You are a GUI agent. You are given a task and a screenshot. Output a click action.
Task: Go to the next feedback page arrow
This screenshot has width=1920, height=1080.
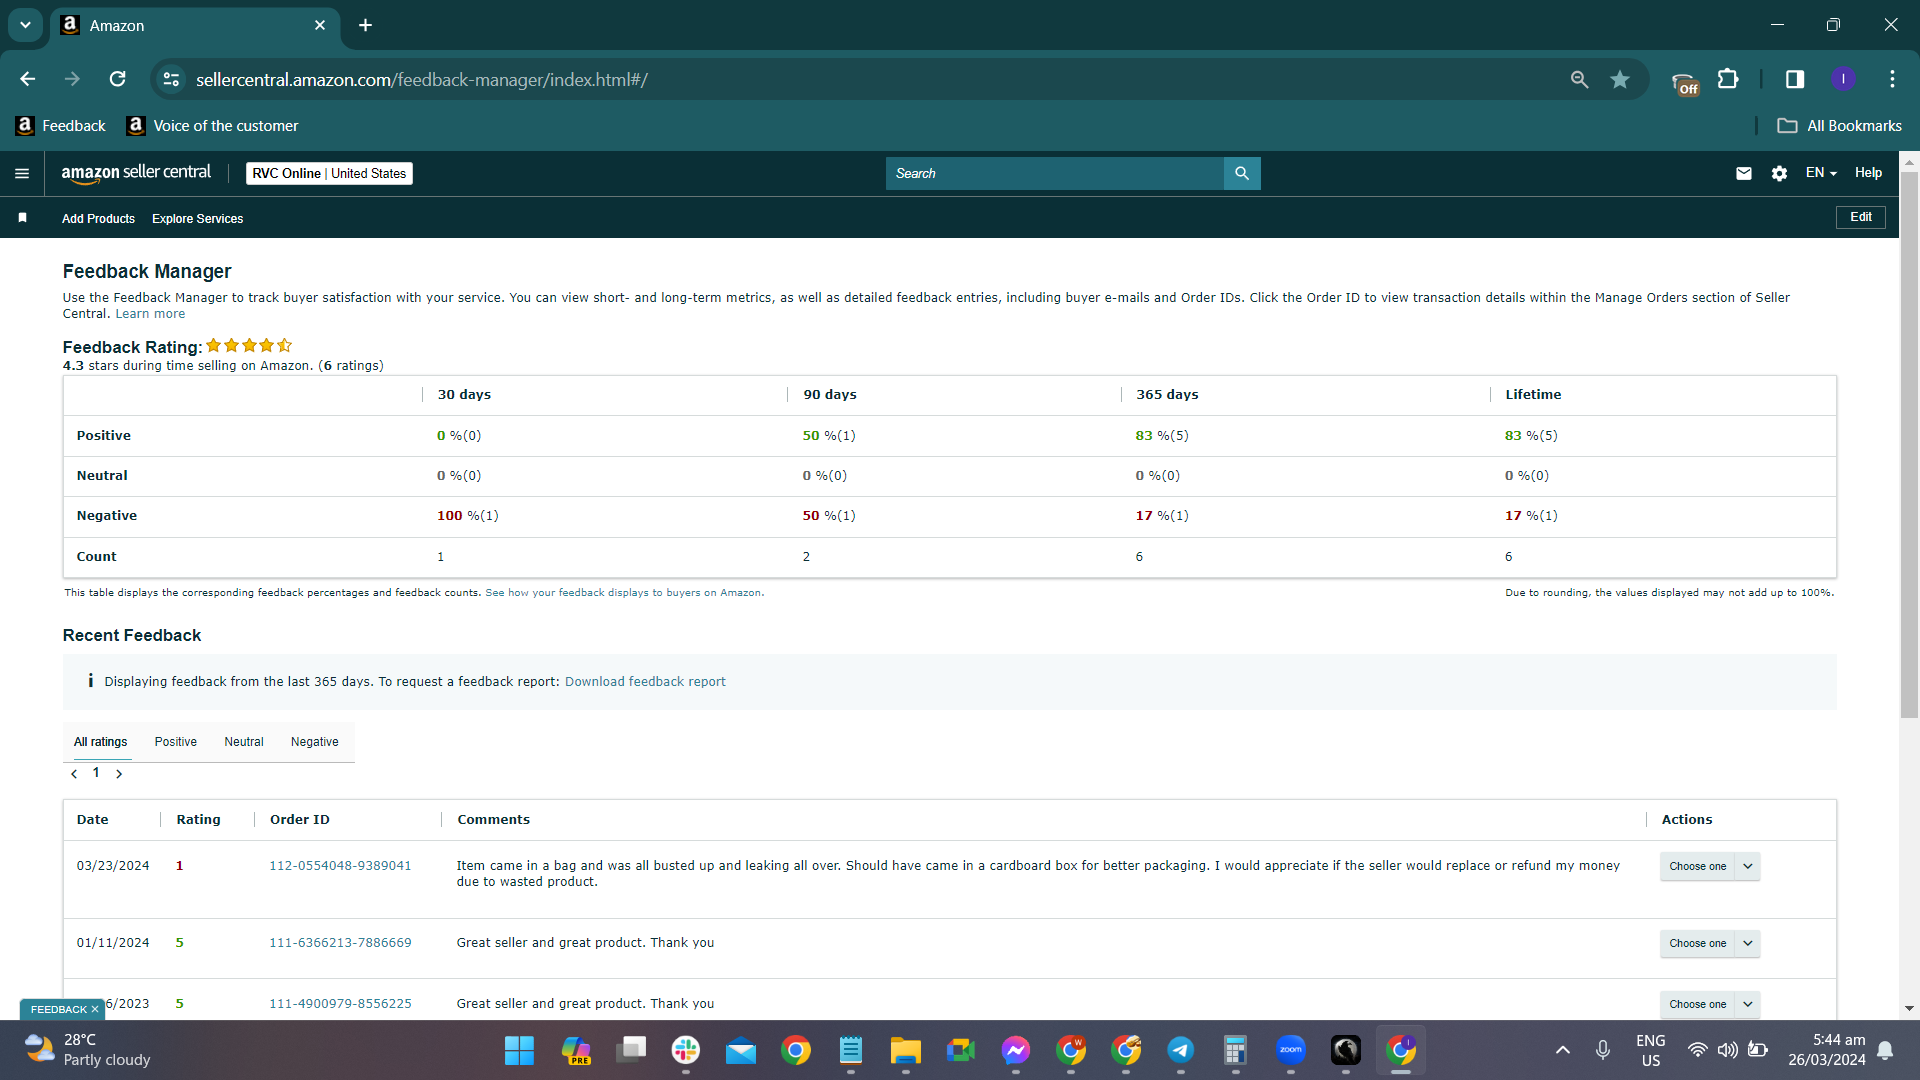coord(119,774)
